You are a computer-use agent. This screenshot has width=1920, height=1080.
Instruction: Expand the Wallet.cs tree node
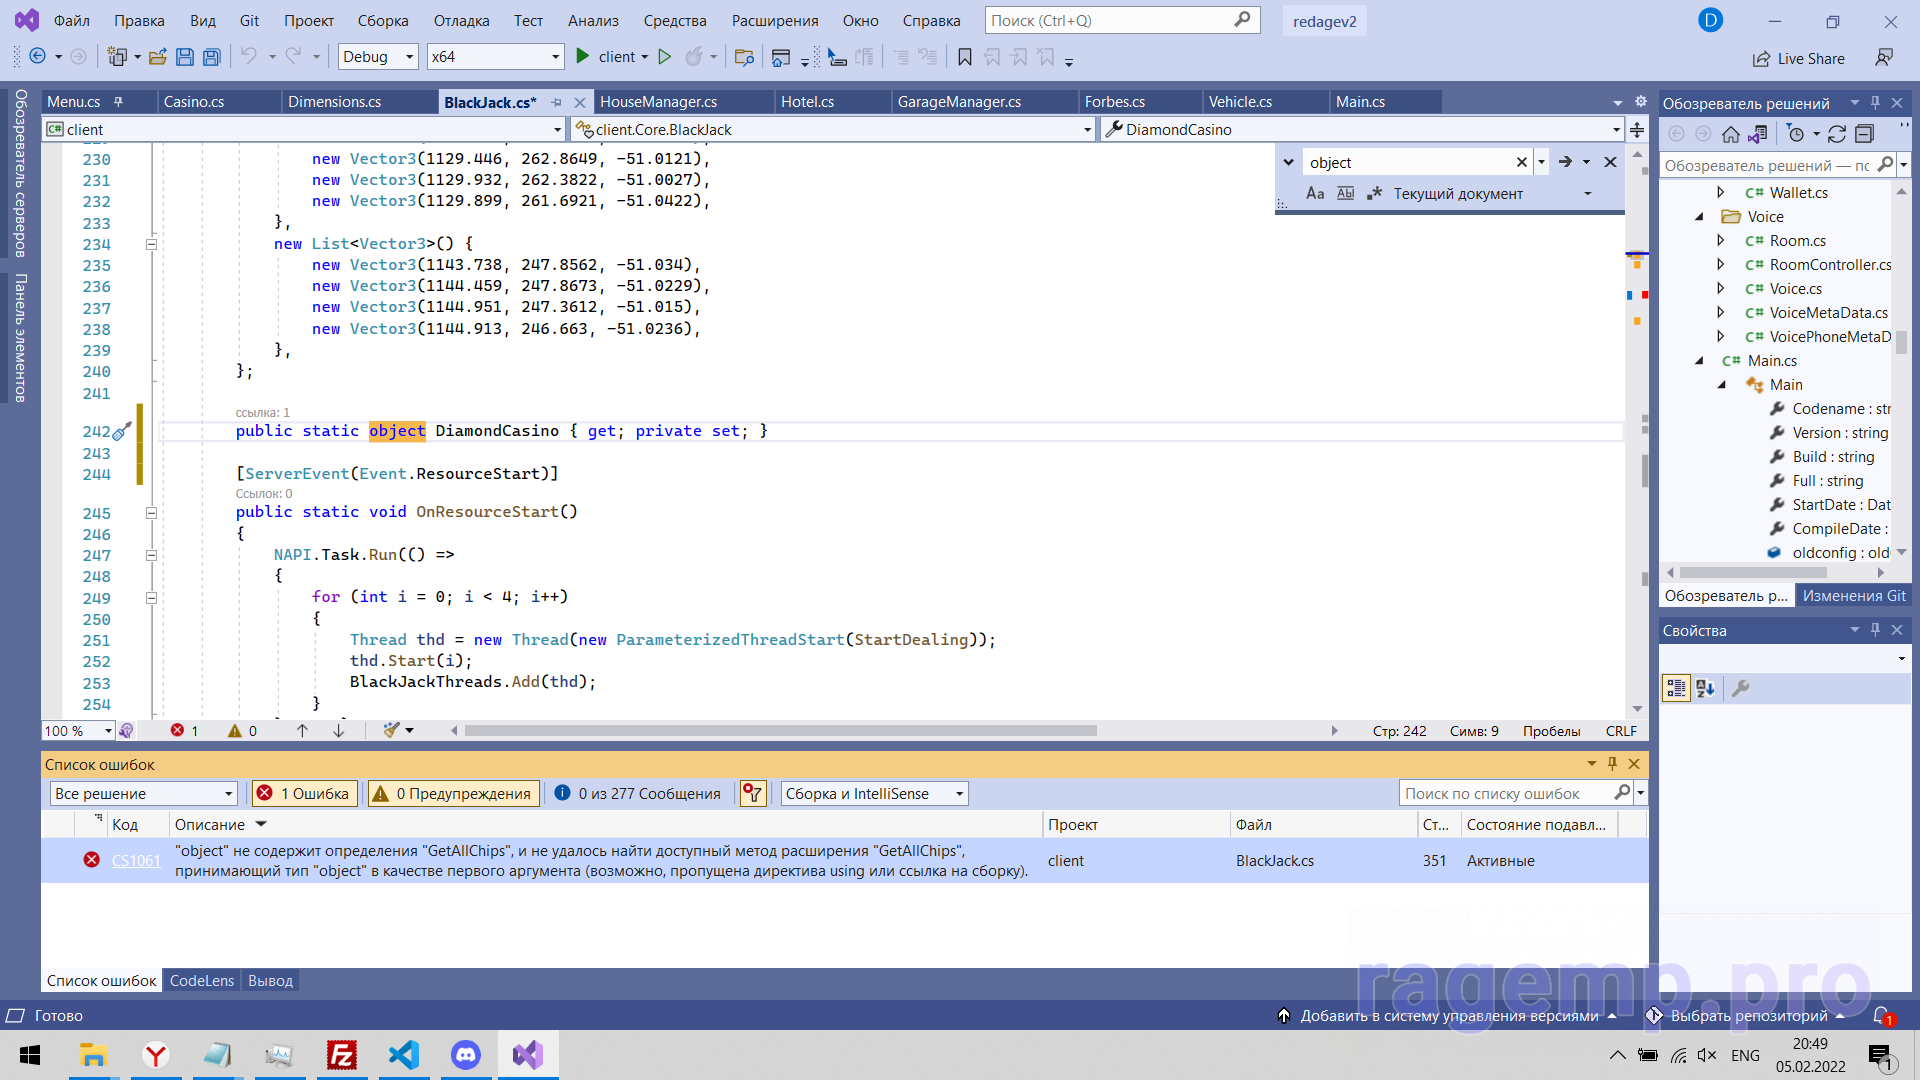pyautogui.click(x=1720, y=193)
